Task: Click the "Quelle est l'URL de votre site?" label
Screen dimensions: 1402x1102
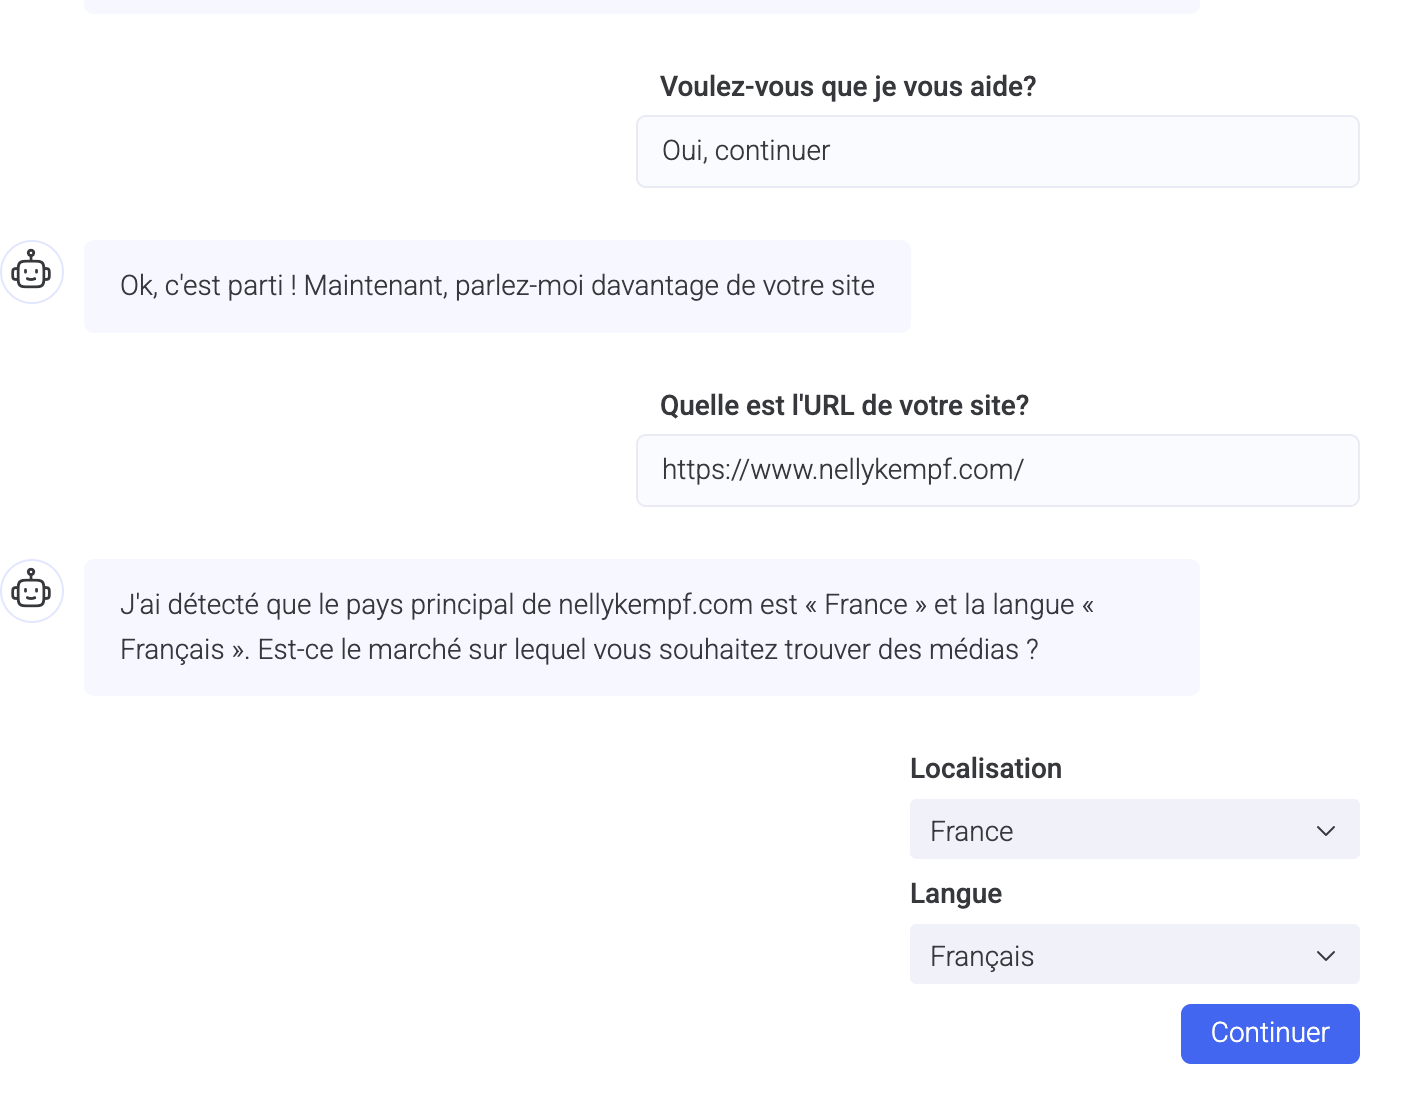Action: 844,406
